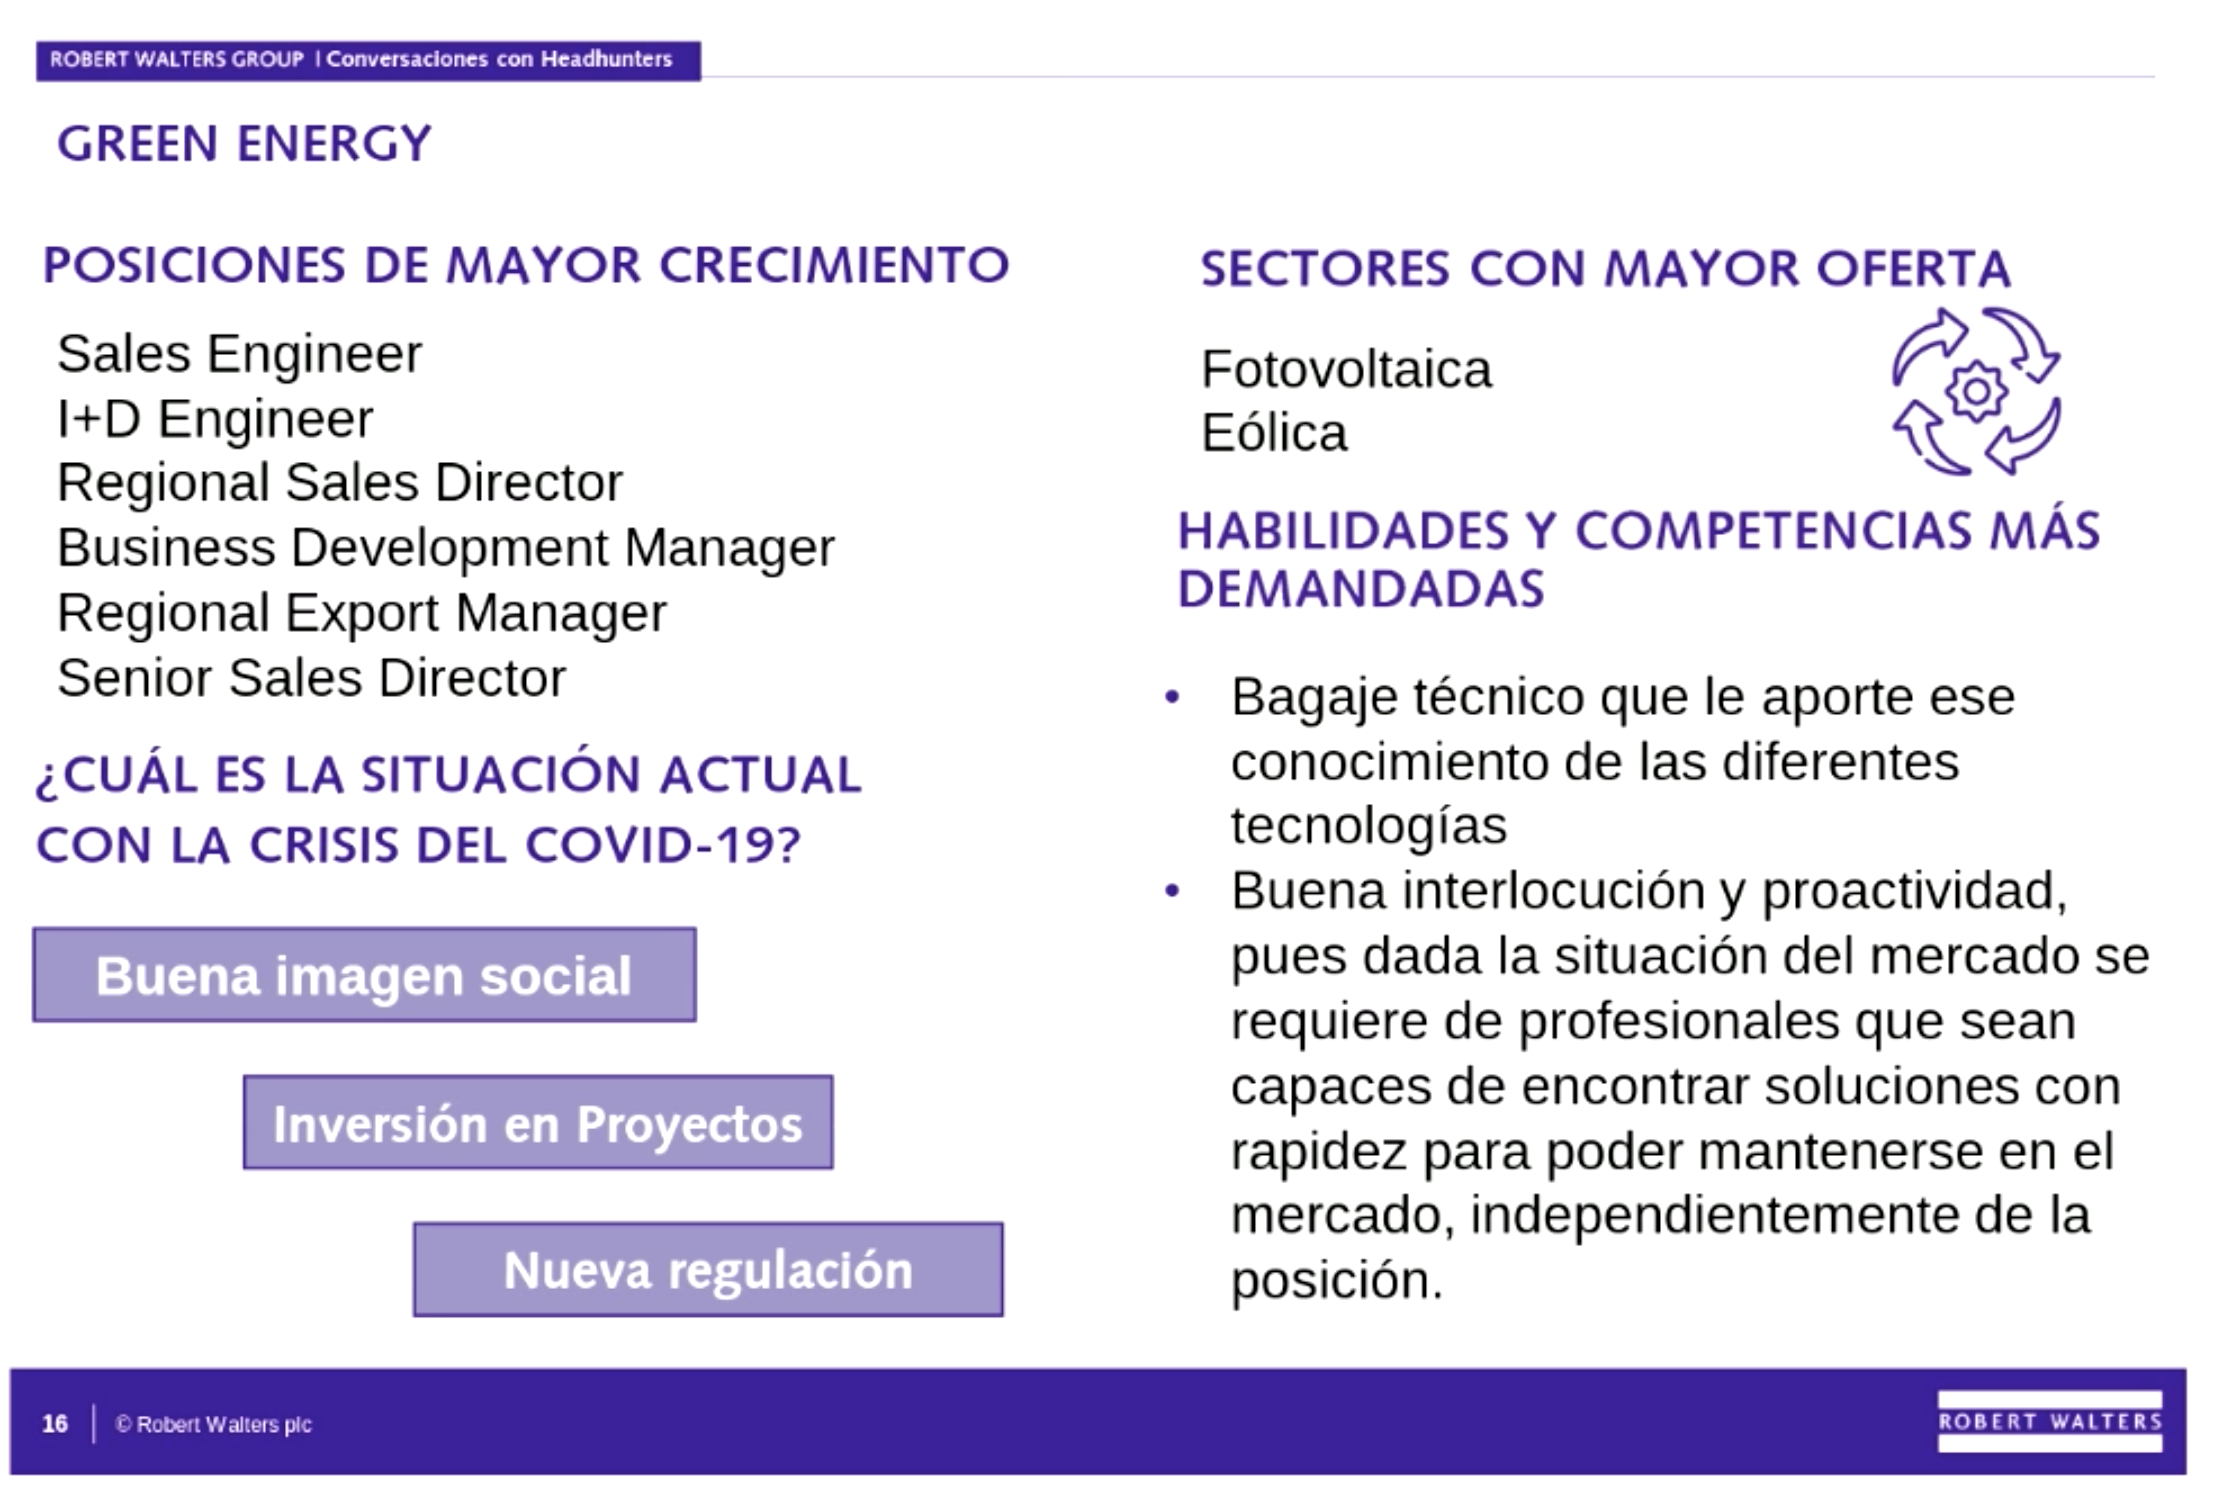2214x1504 pixels.
Task: Select Business Development Manager entry
Action: (x=445, y=548)
